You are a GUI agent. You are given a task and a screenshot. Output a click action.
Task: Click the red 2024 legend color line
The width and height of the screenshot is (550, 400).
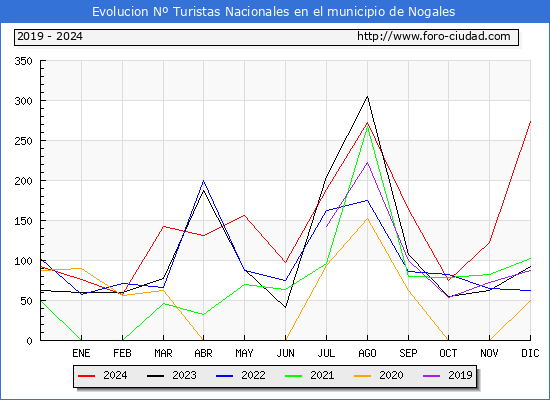click(86, 376)
